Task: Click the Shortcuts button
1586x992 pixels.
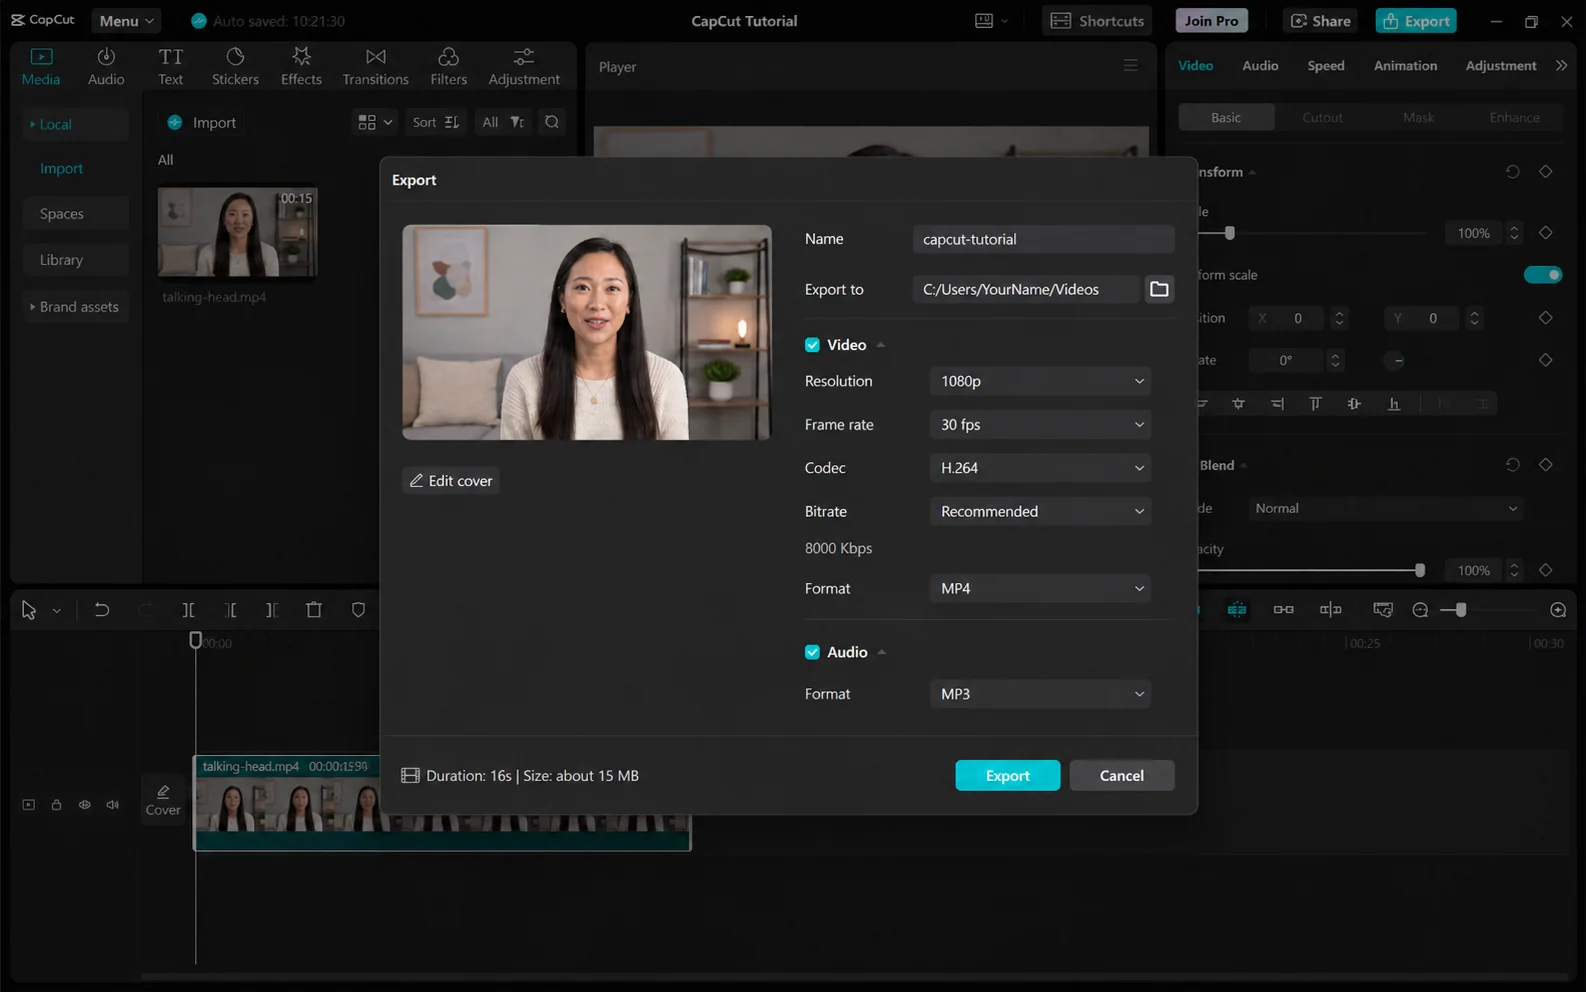Action: coord(1098,21)
